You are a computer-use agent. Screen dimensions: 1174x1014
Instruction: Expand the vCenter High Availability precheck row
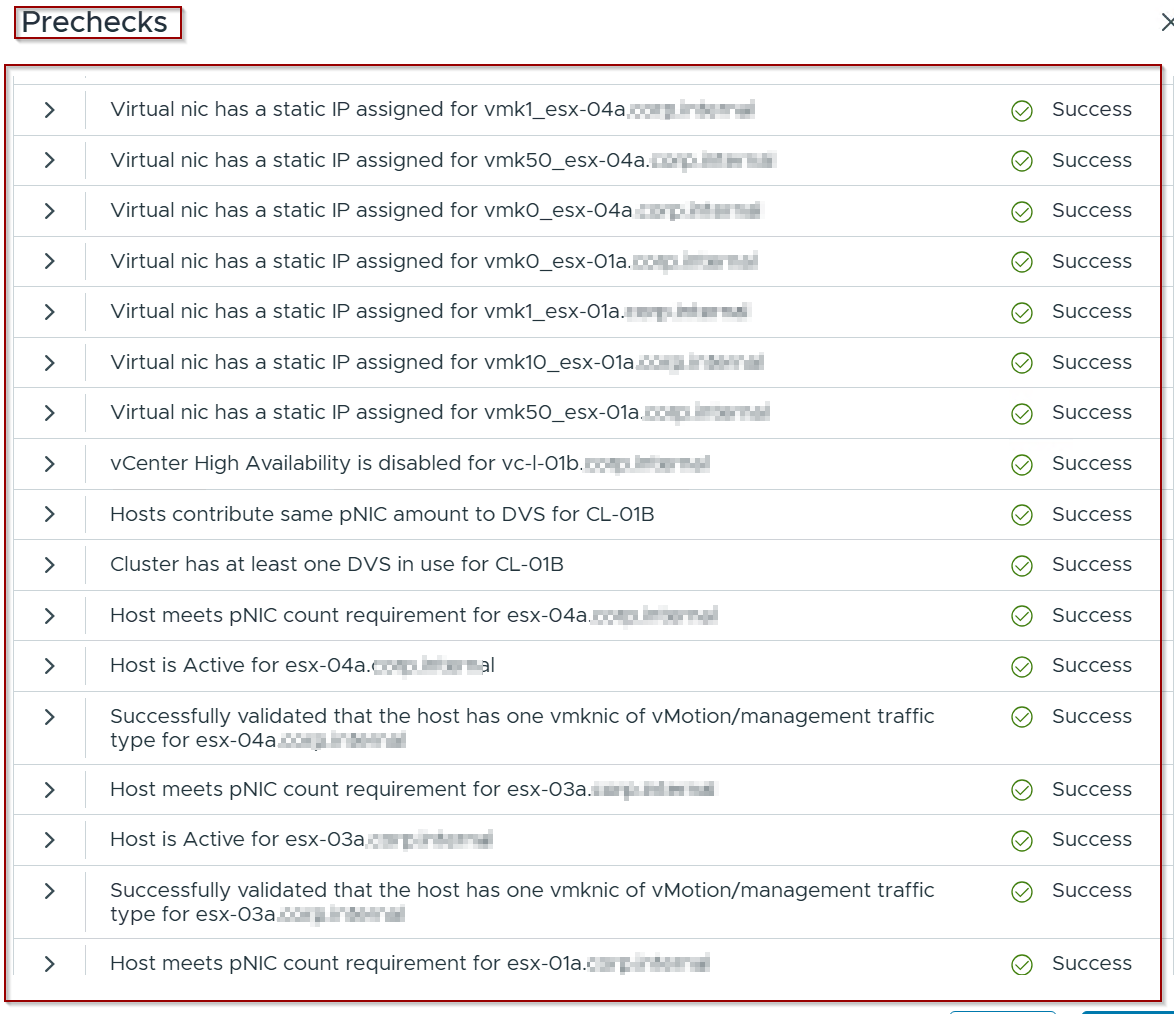coord(49,464)
